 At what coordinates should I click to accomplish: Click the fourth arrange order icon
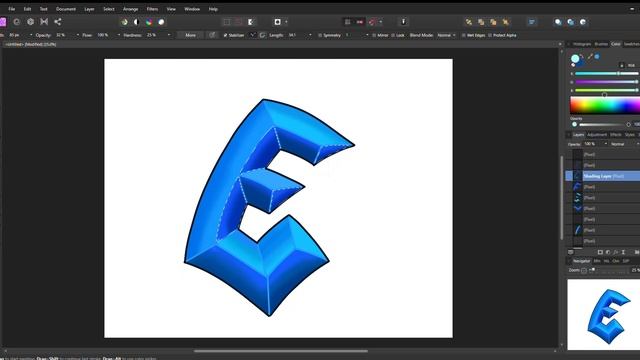(506, 22)
